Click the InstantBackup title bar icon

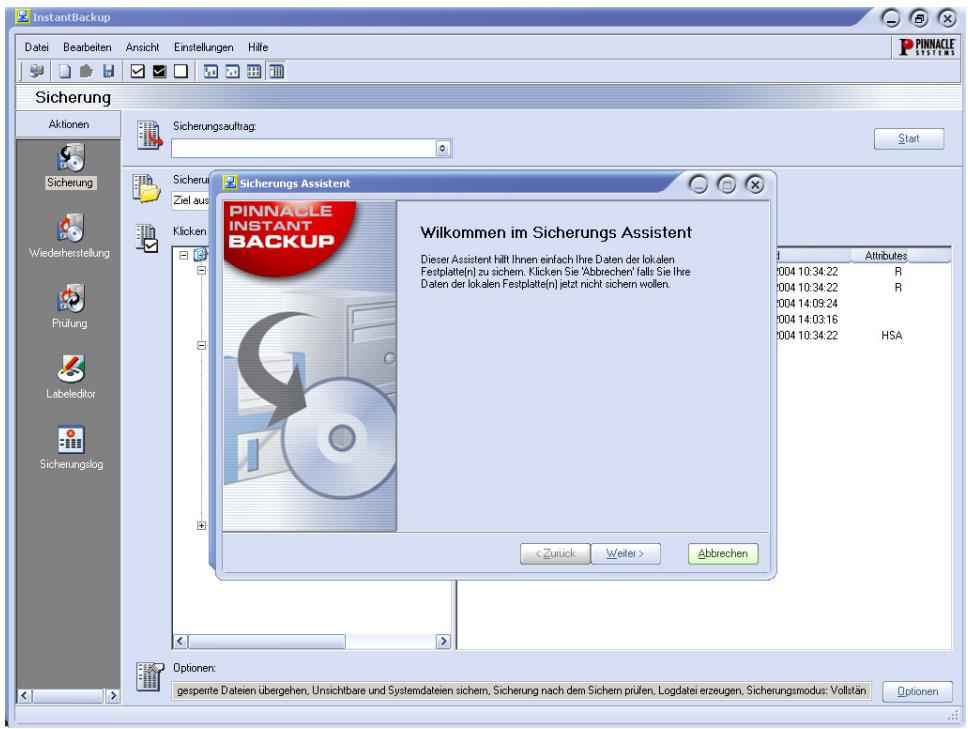(23, 17)
